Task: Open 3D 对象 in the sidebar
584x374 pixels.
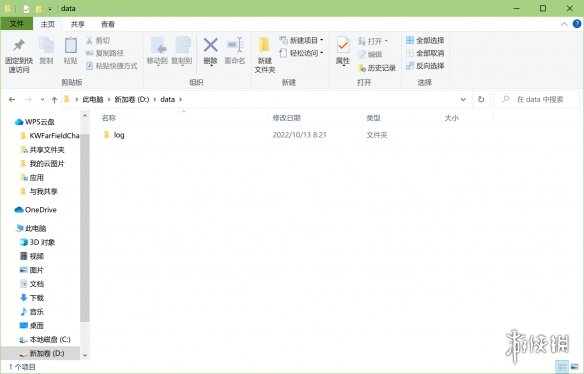Action: click(x=37, y=242)
